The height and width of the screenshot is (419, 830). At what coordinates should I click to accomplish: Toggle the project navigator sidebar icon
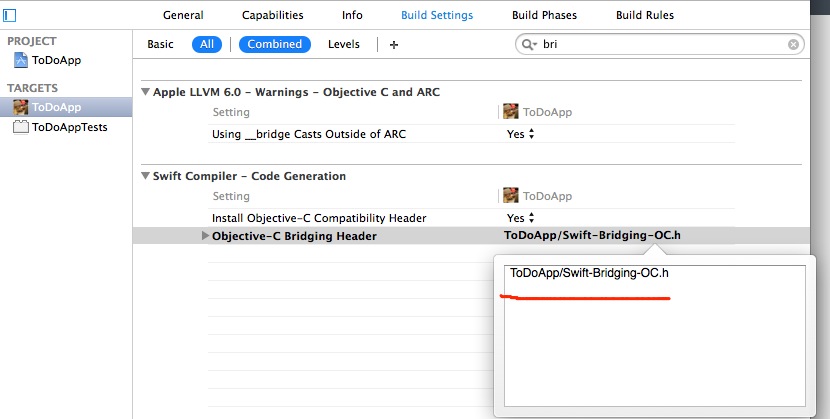pos(9,15)
